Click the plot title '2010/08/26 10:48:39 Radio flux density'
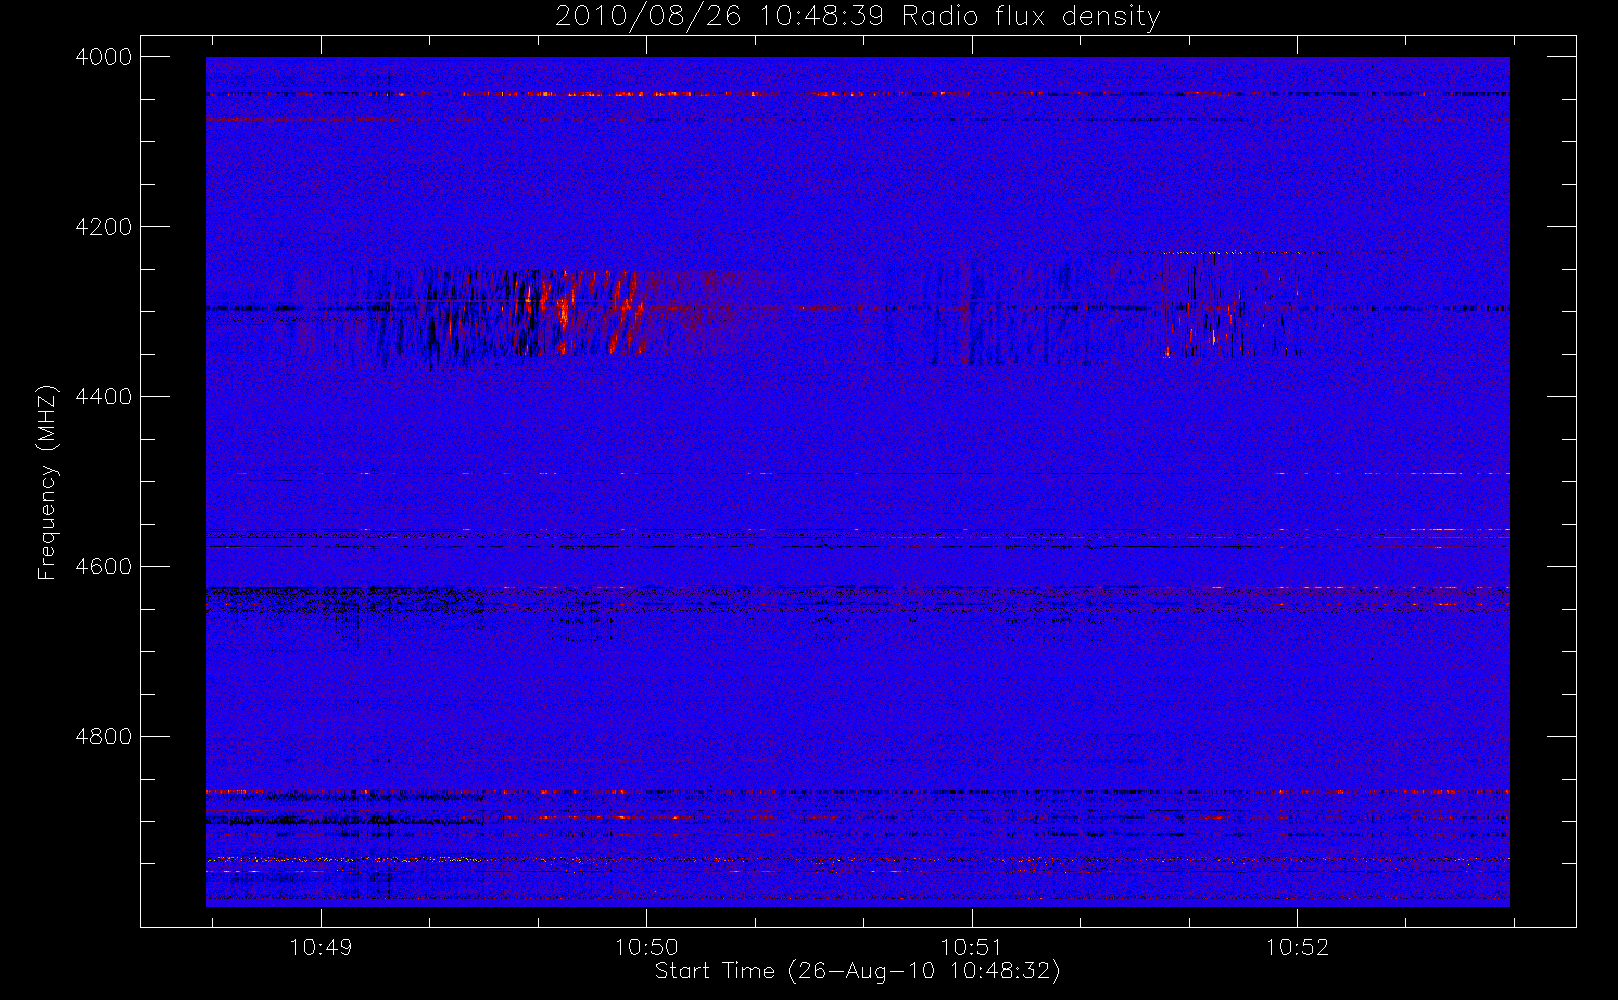 pyautogui.click(x=858, y=17)
